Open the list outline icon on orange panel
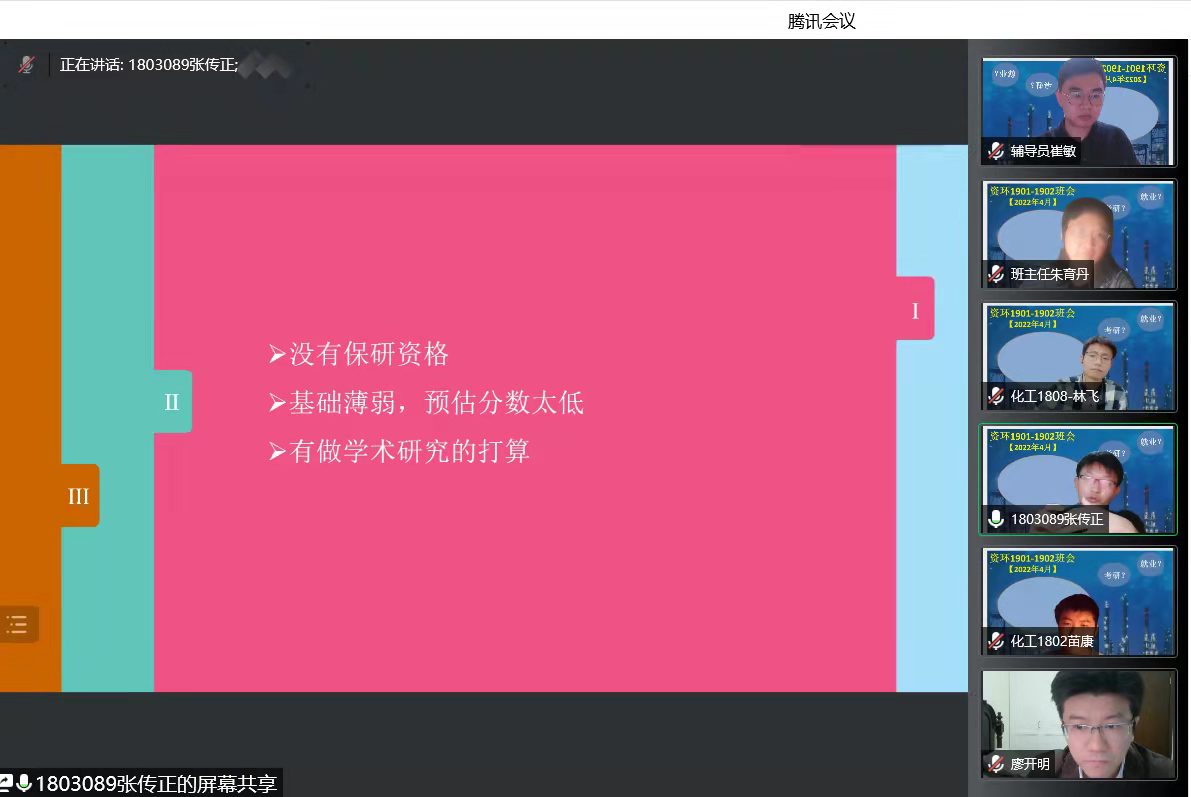This screenshot has height=797, width=1191. click(x=17, y=625)
